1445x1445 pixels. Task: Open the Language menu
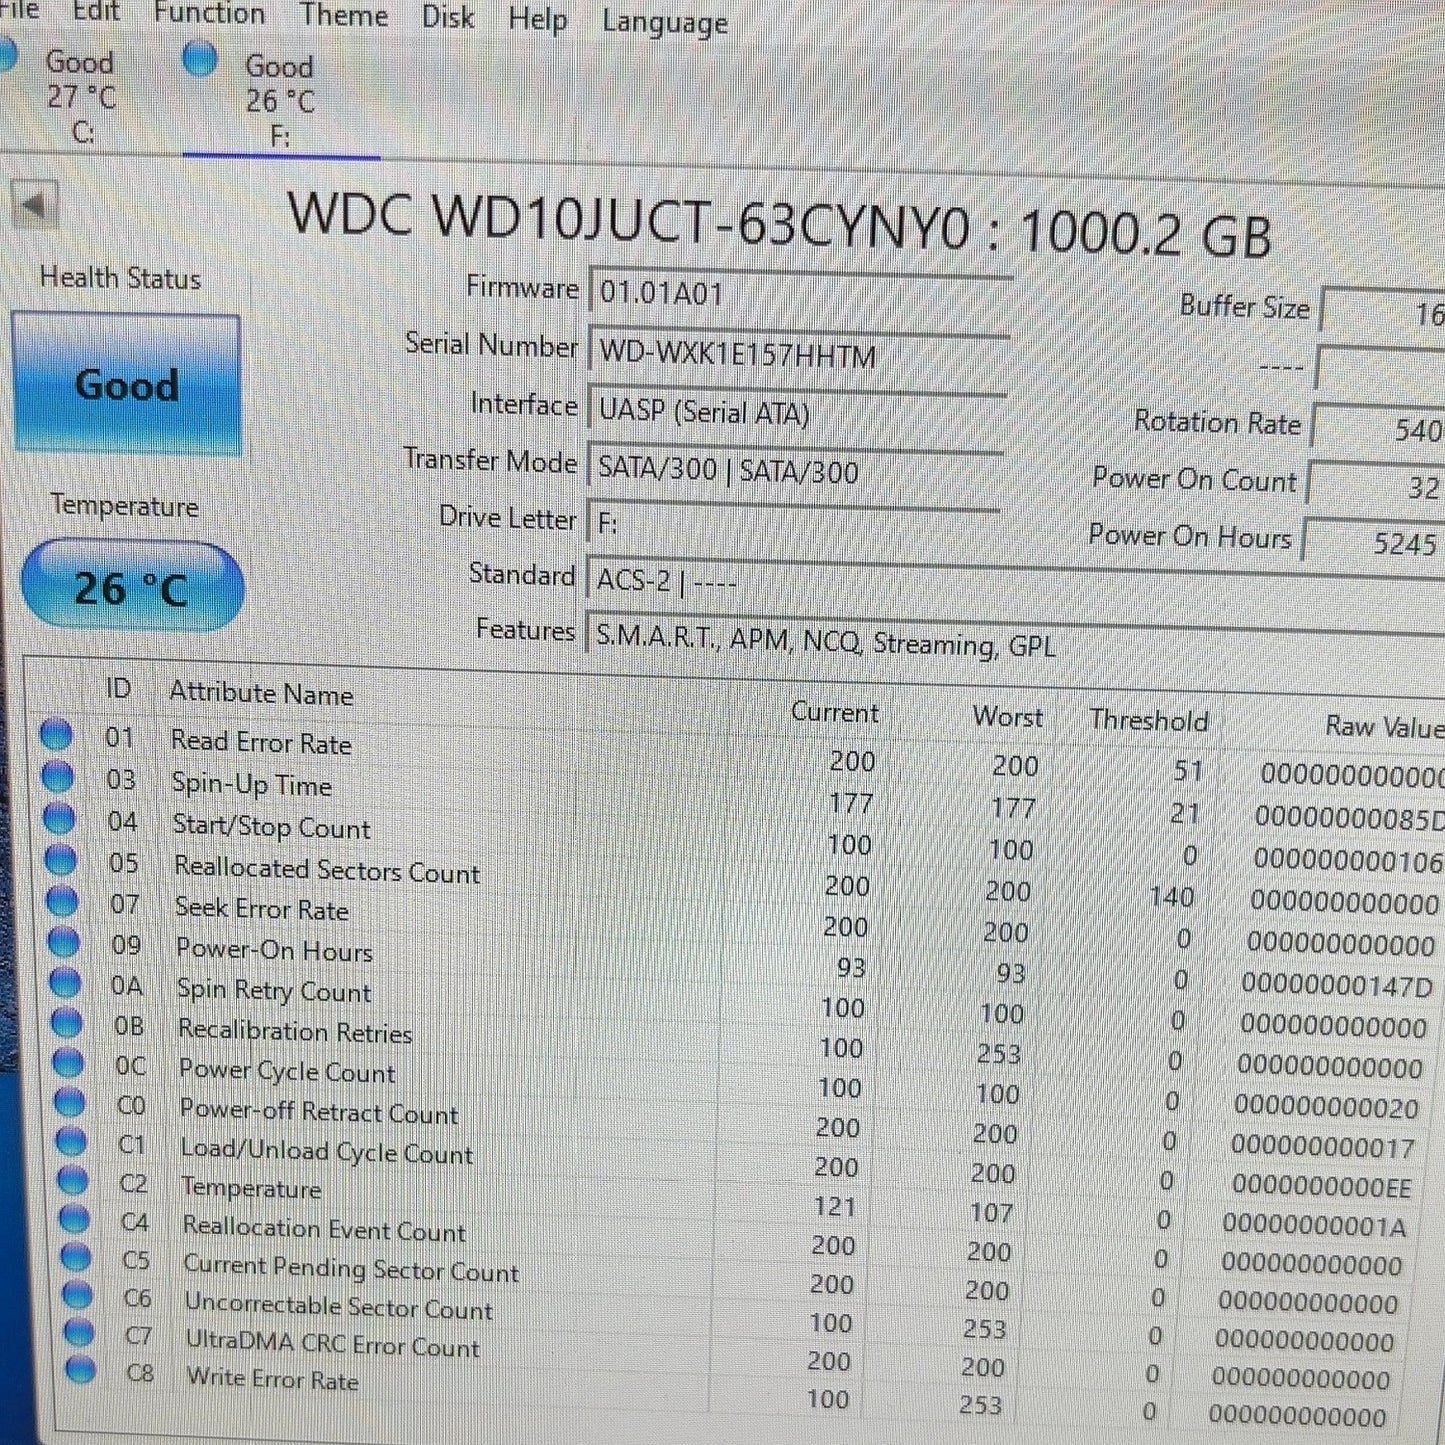pyautogui.click(x=665, y=23)
